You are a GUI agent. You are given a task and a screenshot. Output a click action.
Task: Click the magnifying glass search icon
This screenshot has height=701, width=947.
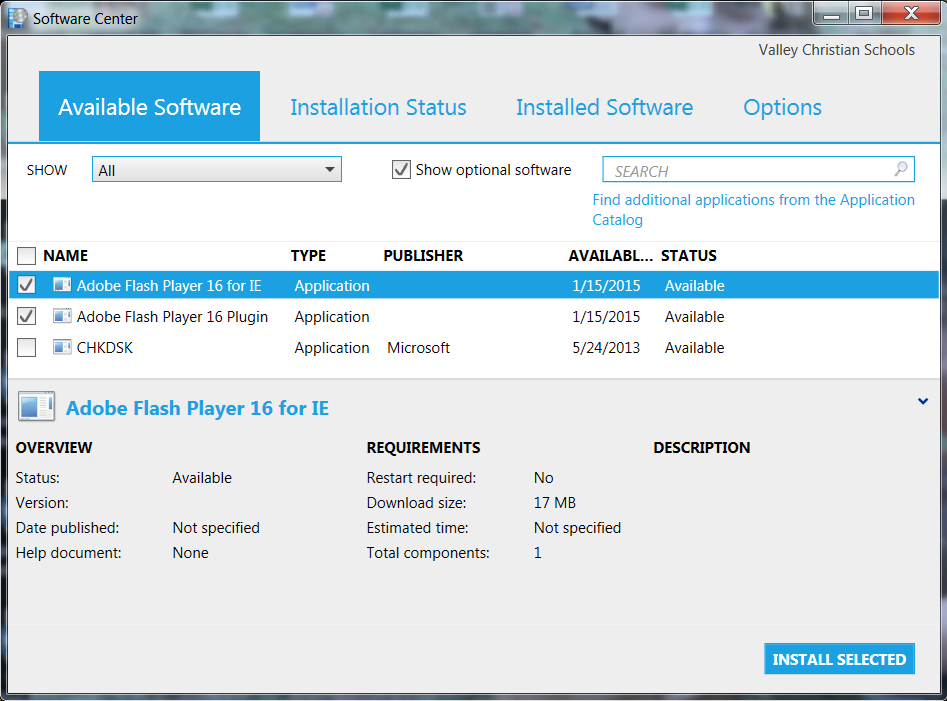(x=900, y=170)
